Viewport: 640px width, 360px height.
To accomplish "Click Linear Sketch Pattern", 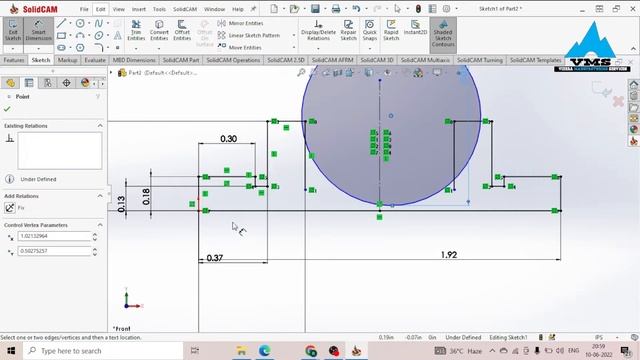I will pyautogui.click(x=249, y=36).
